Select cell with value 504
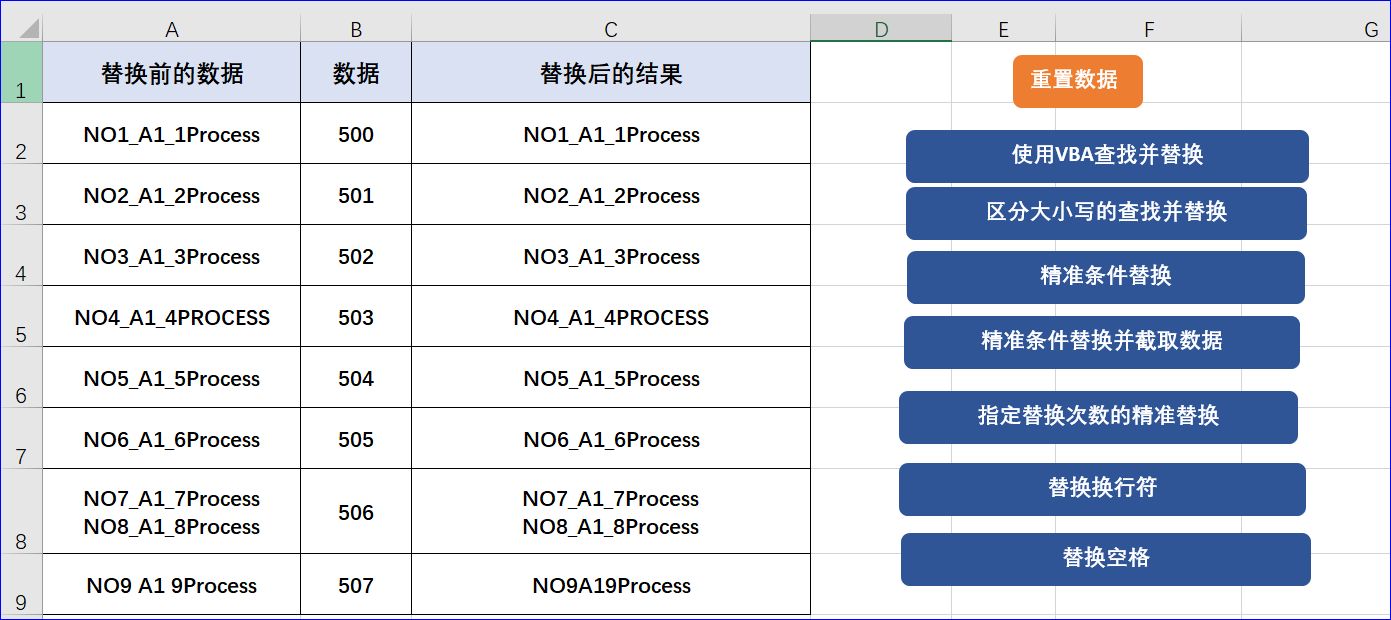The height and width of the screenshot is (620, 1391). pyautogui.click(x=356, y=377)
